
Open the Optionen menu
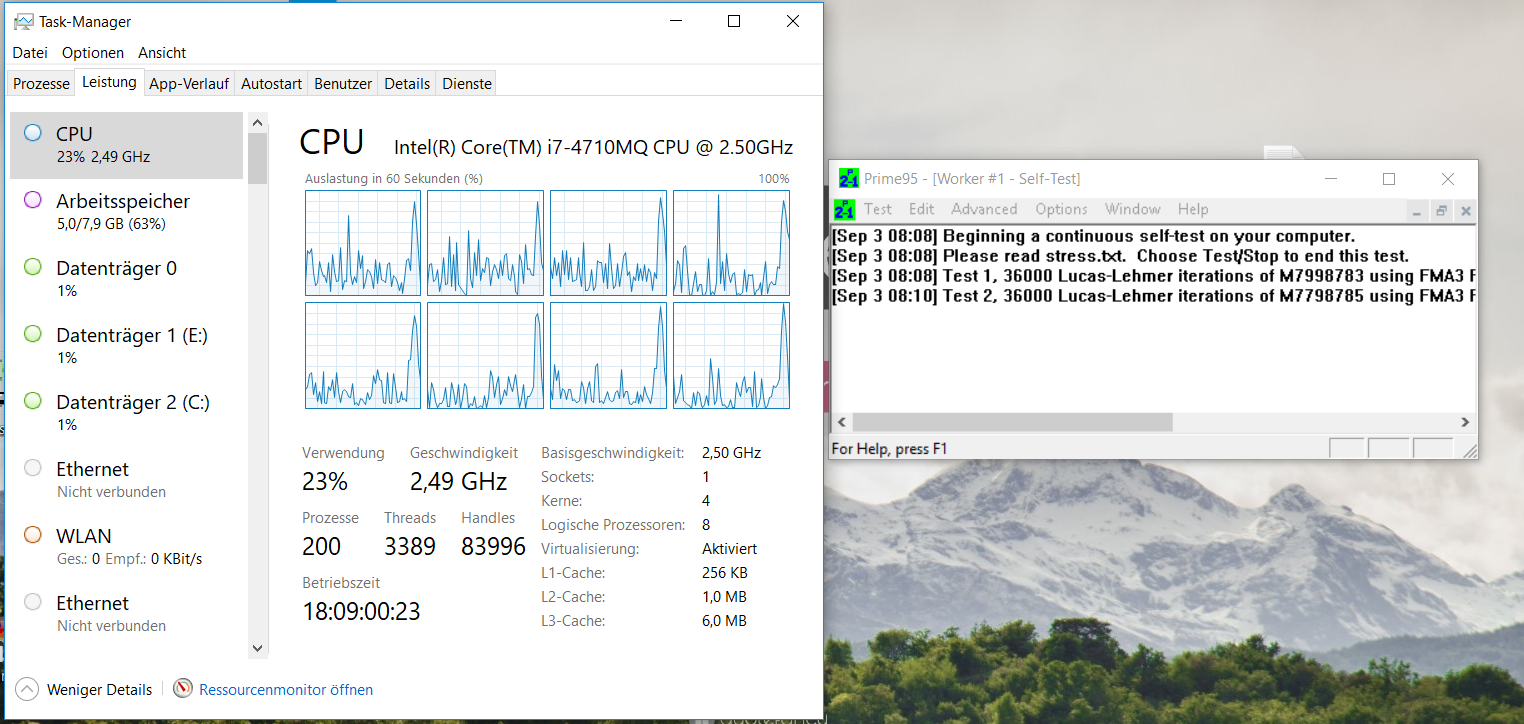point(93,52)
